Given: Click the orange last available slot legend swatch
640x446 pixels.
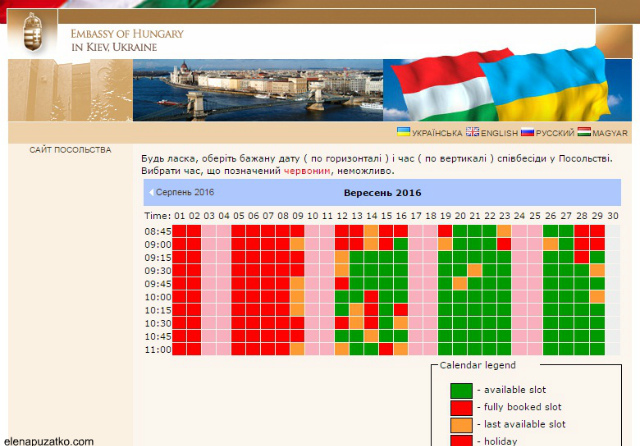Looking at the screenshot, I should [461, 425].
